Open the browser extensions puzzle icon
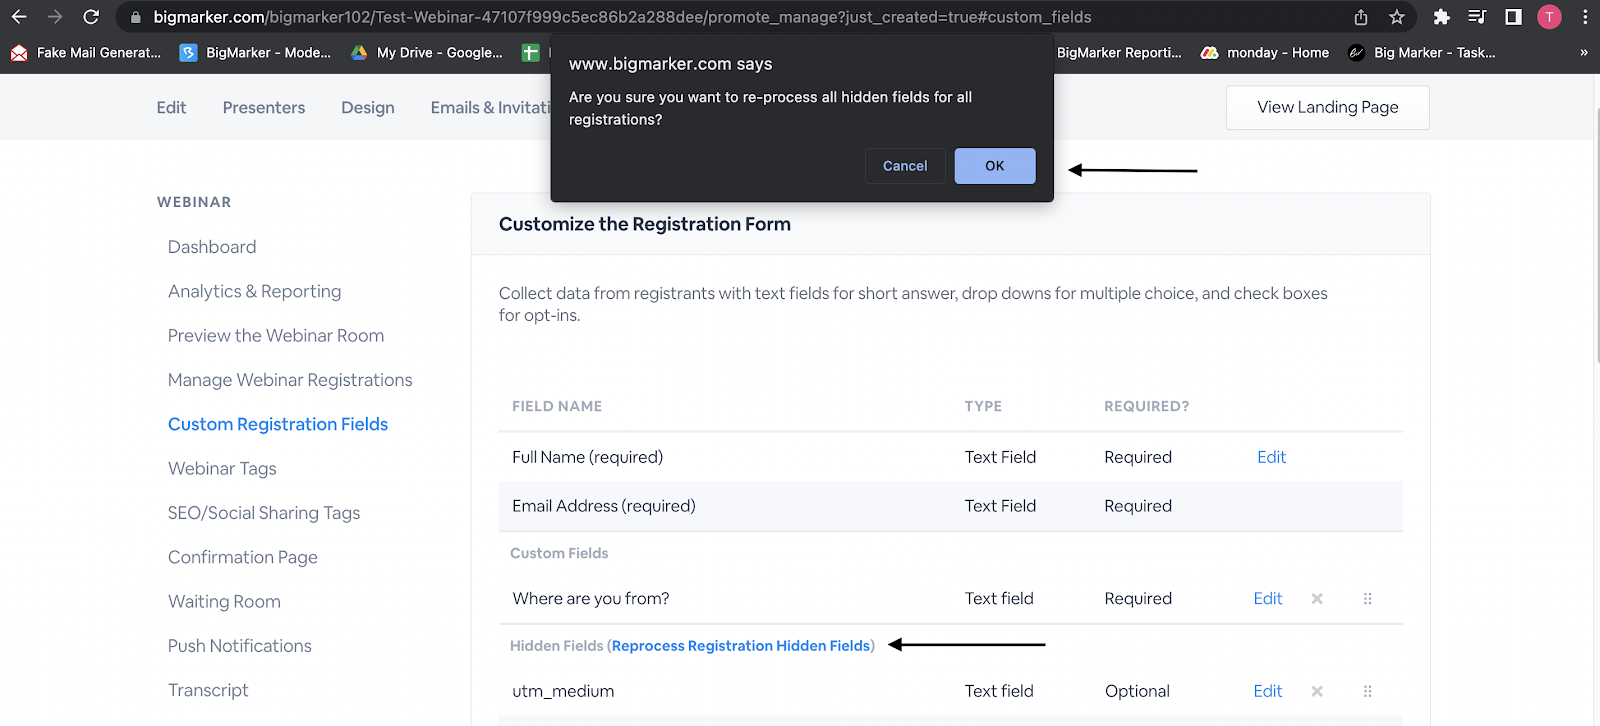The height and width of the screenshot is (726, 1600). point(1441,17)
